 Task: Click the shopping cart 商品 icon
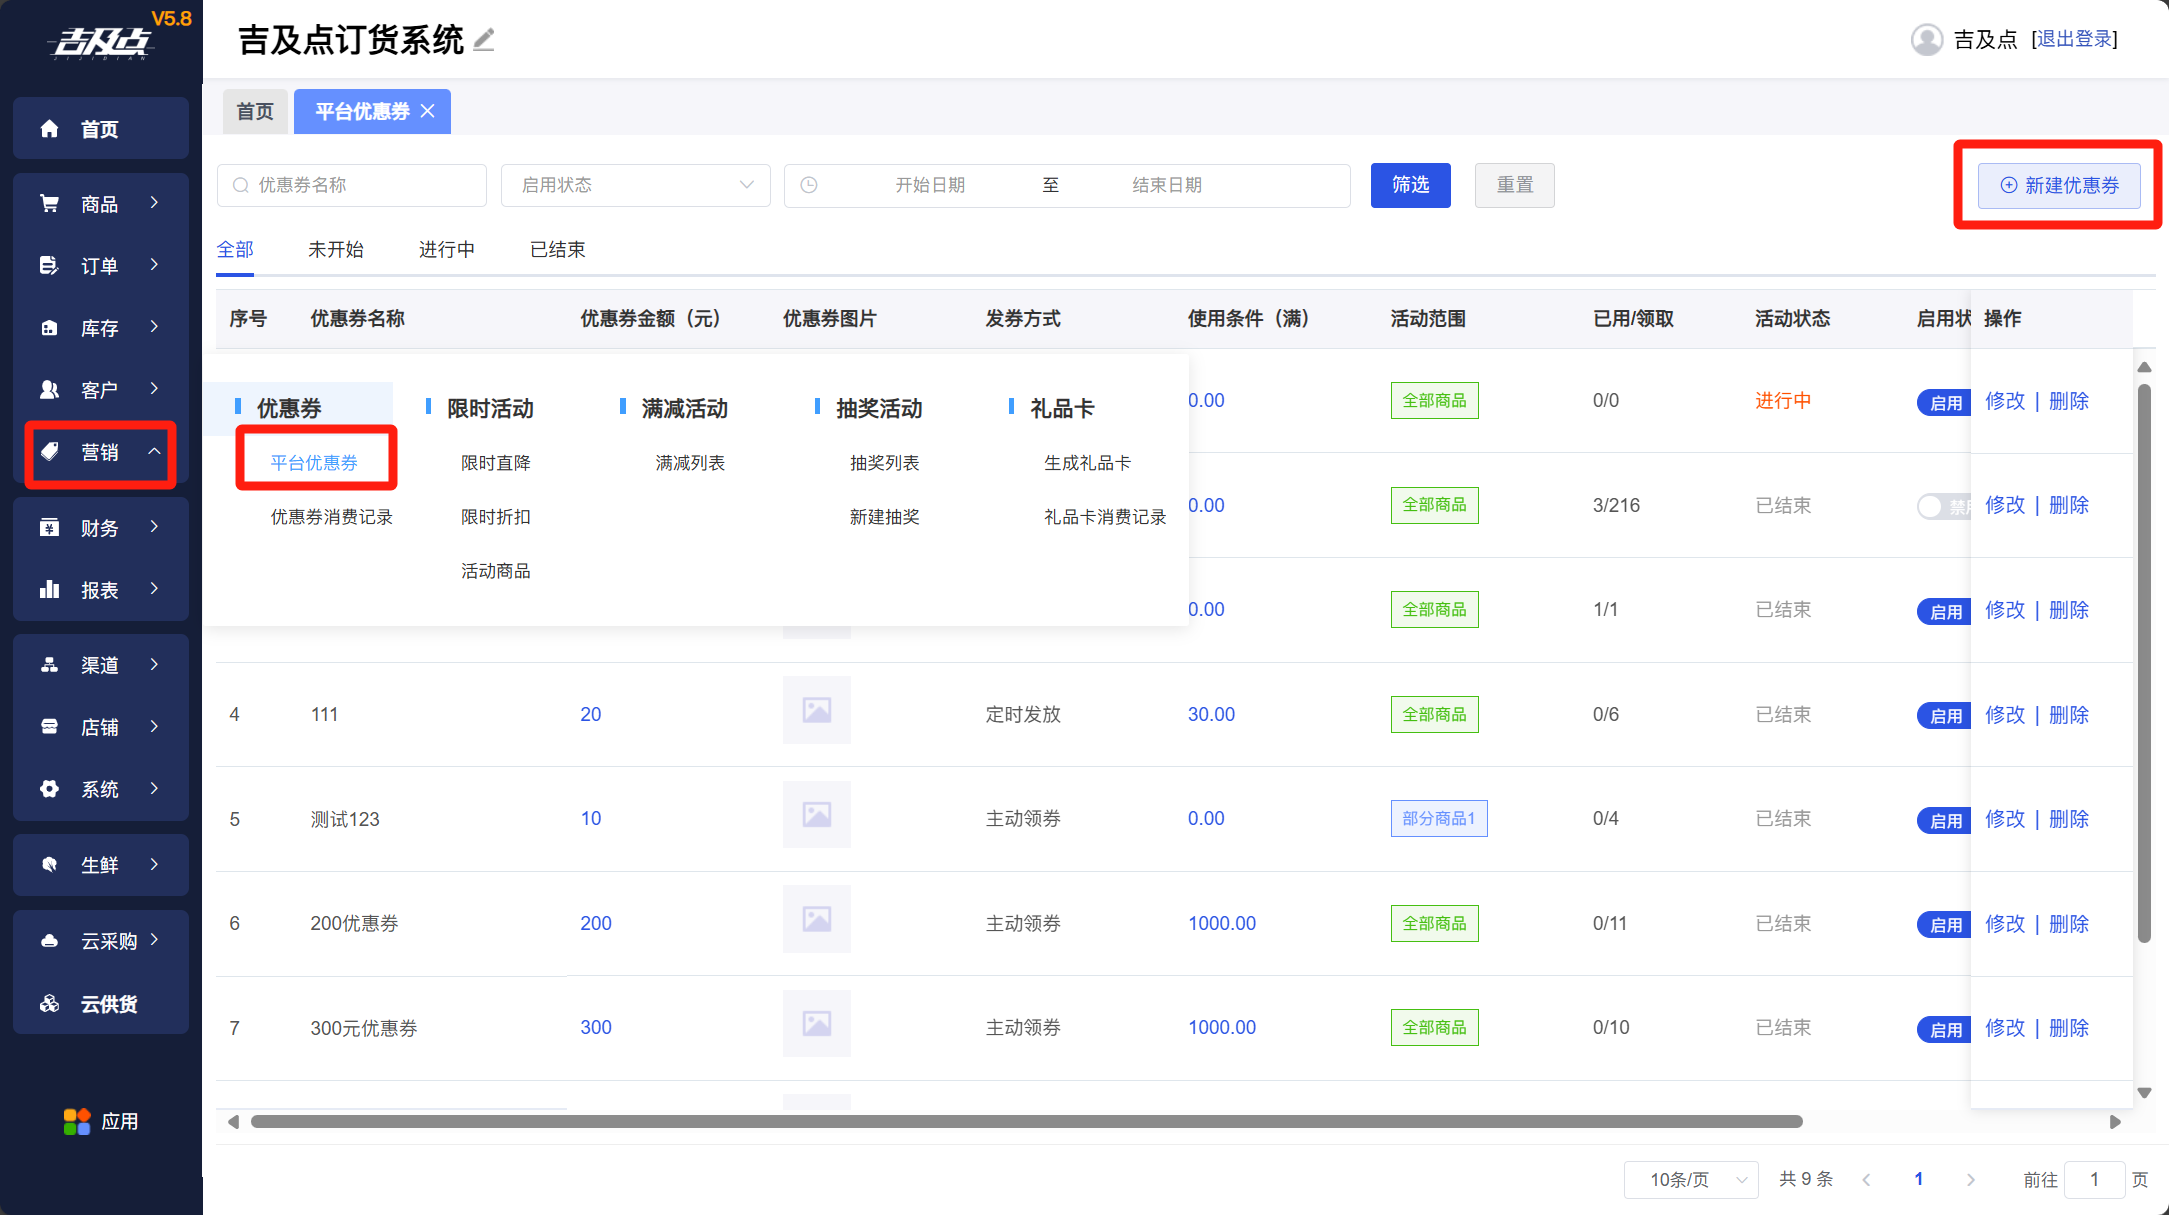(49, 204)
